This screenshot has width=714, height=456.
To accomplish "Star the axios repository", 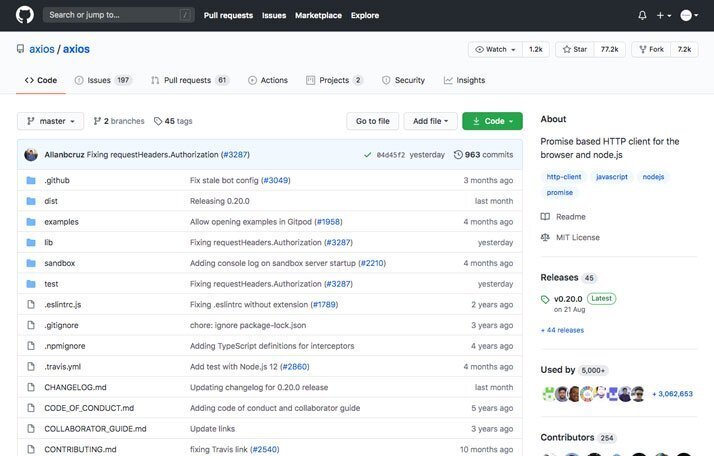I will pyautogui.click(x=575, y=49).
